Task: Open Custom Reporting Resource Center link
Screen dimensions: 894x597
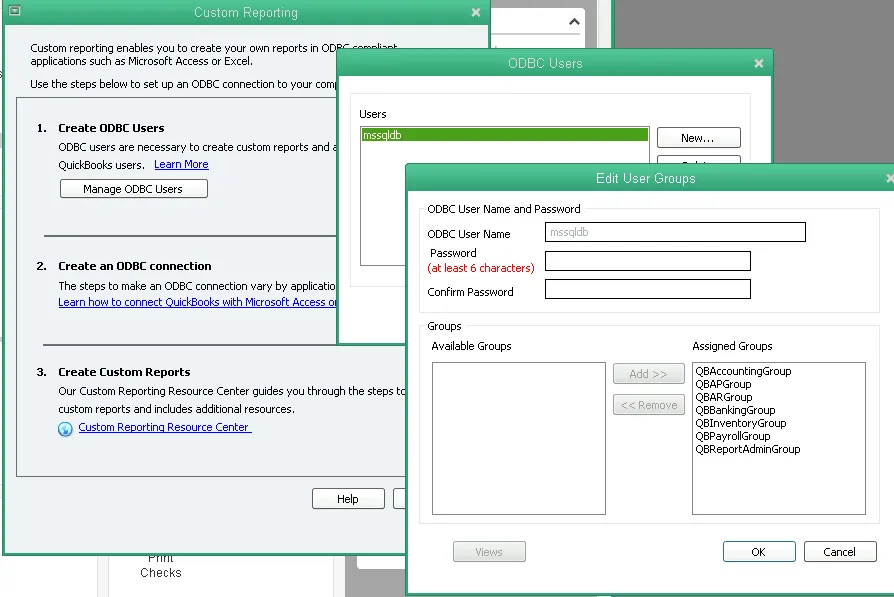Action: point(165,427)
